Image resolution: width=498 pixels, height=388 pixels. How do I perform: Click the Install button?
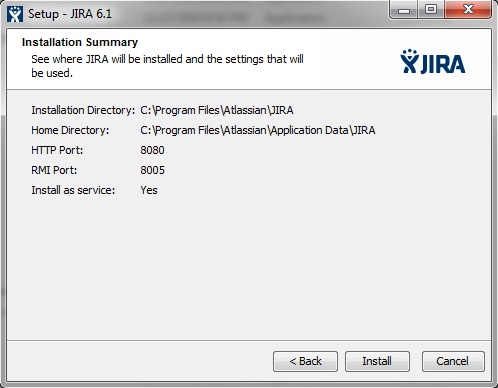(377, 361)
